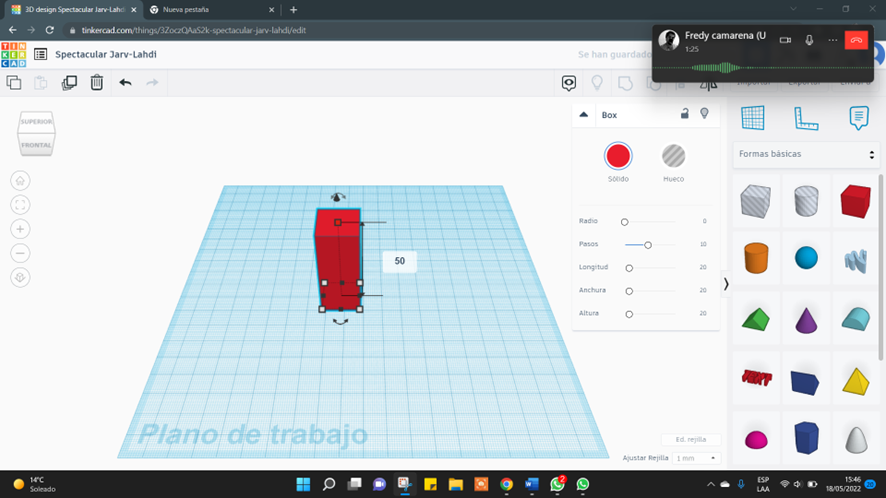886x498 pixels.
Task: Open the Ajustar Rejilla dropdown
Action: (696, 458)
